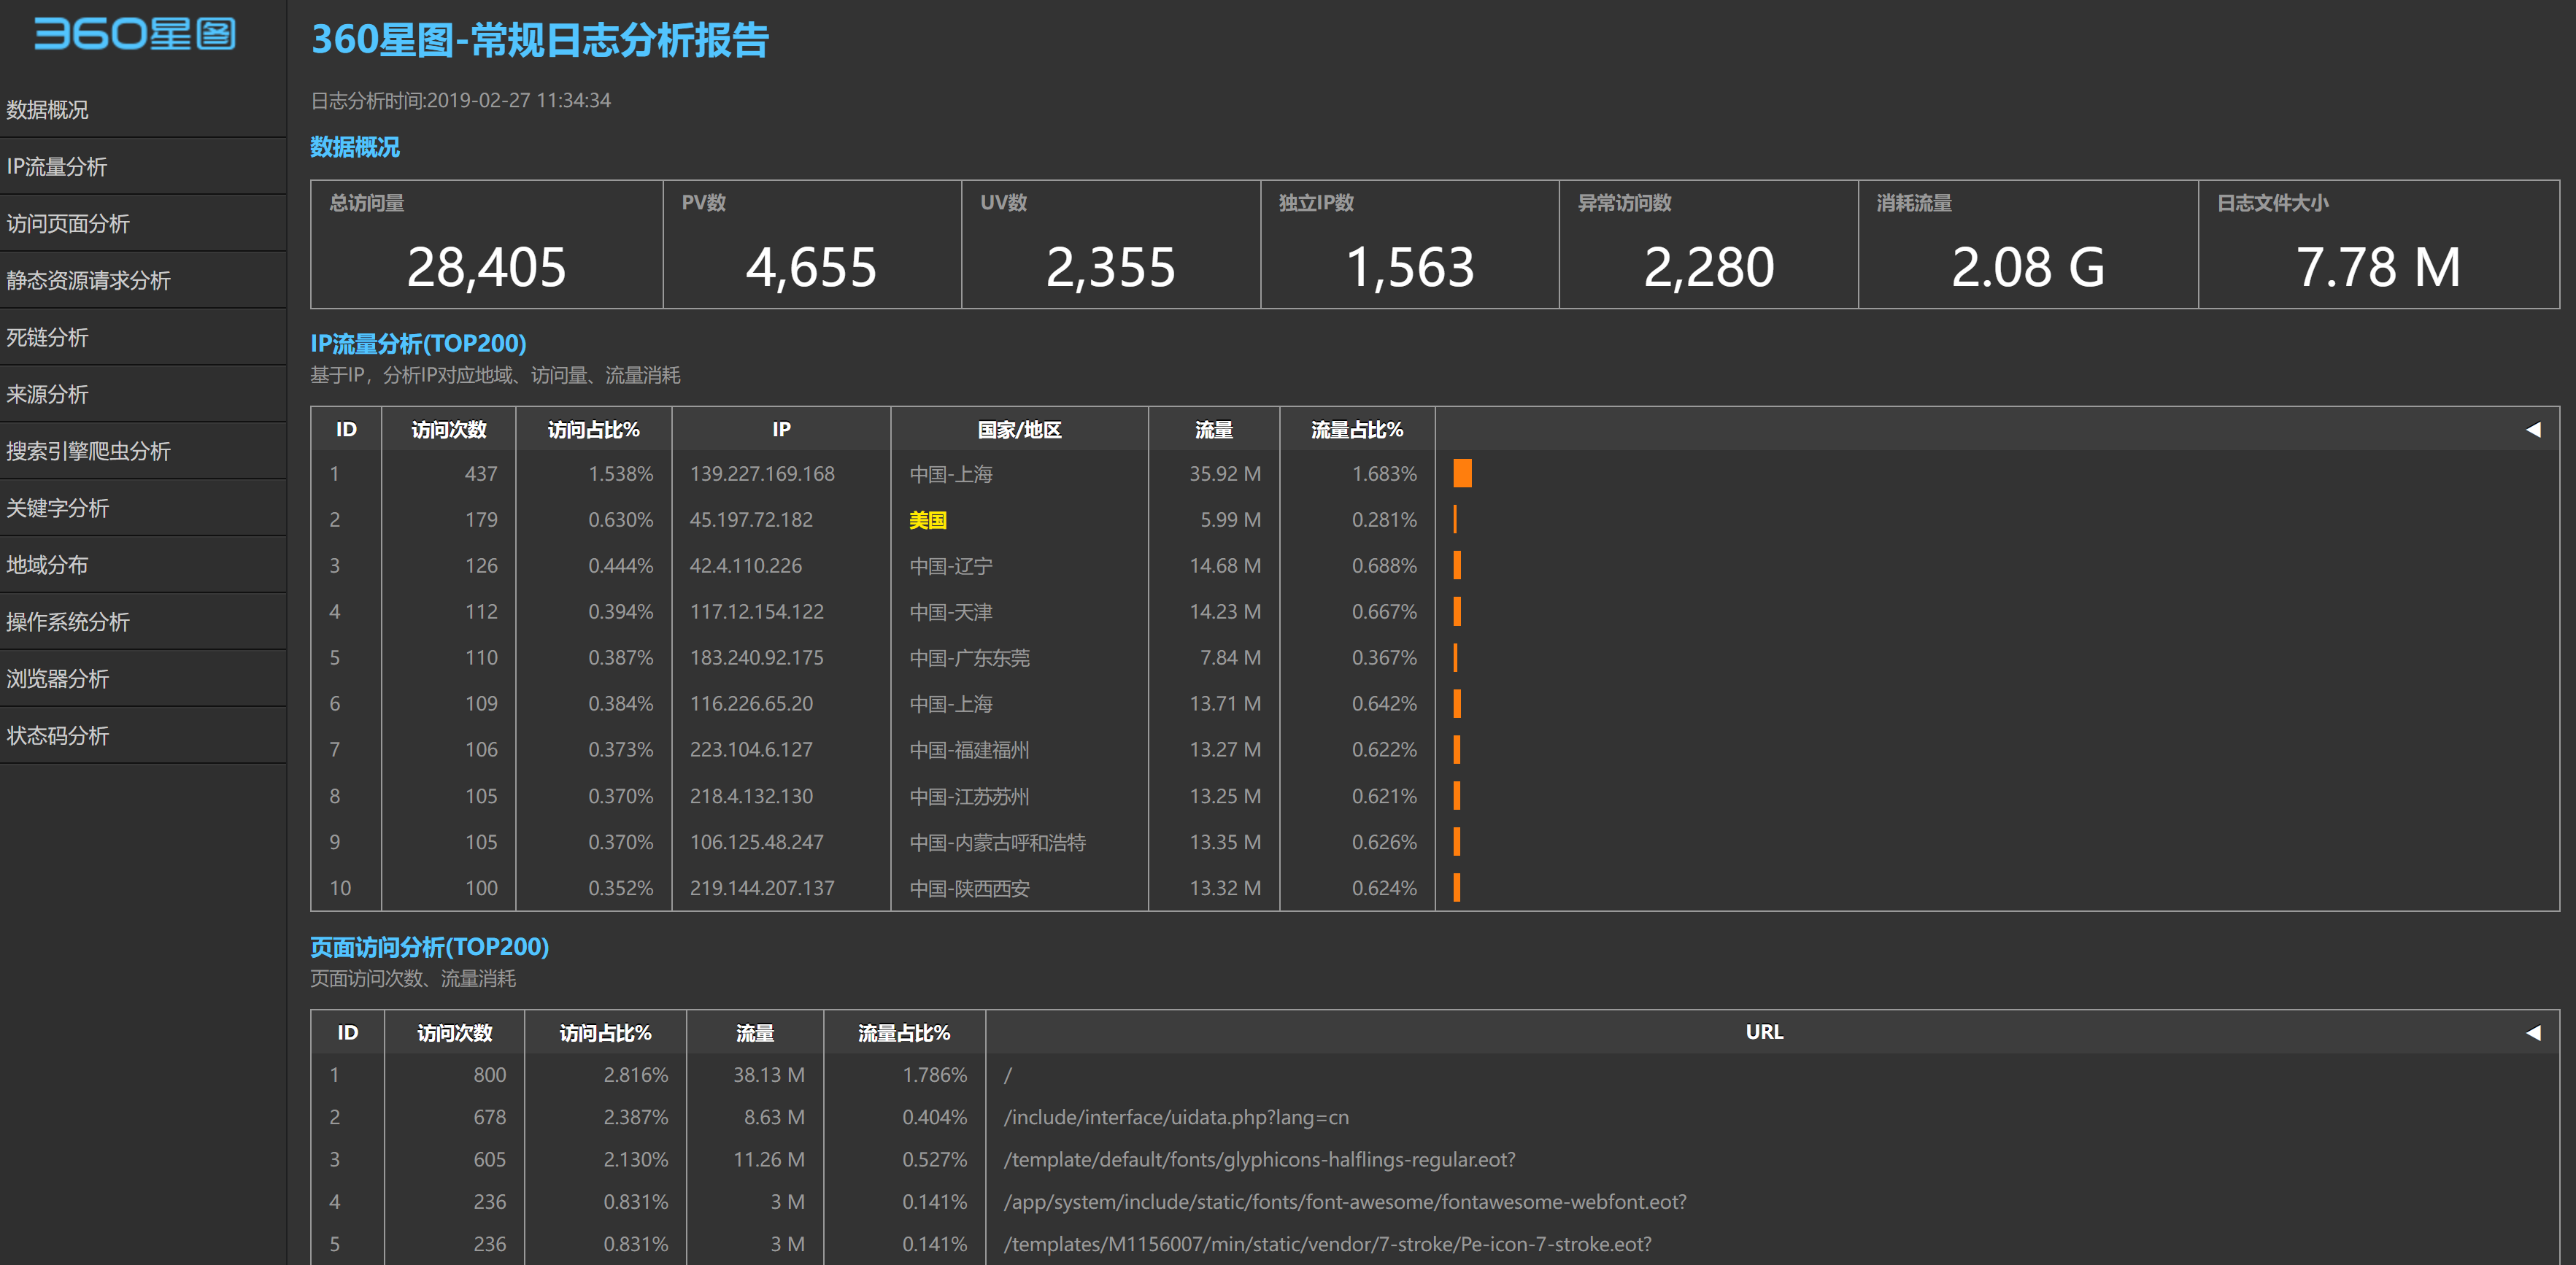2576x1265 pixels.
Task: Select the IP 117.12.154.122
Action: coord(757,612)
